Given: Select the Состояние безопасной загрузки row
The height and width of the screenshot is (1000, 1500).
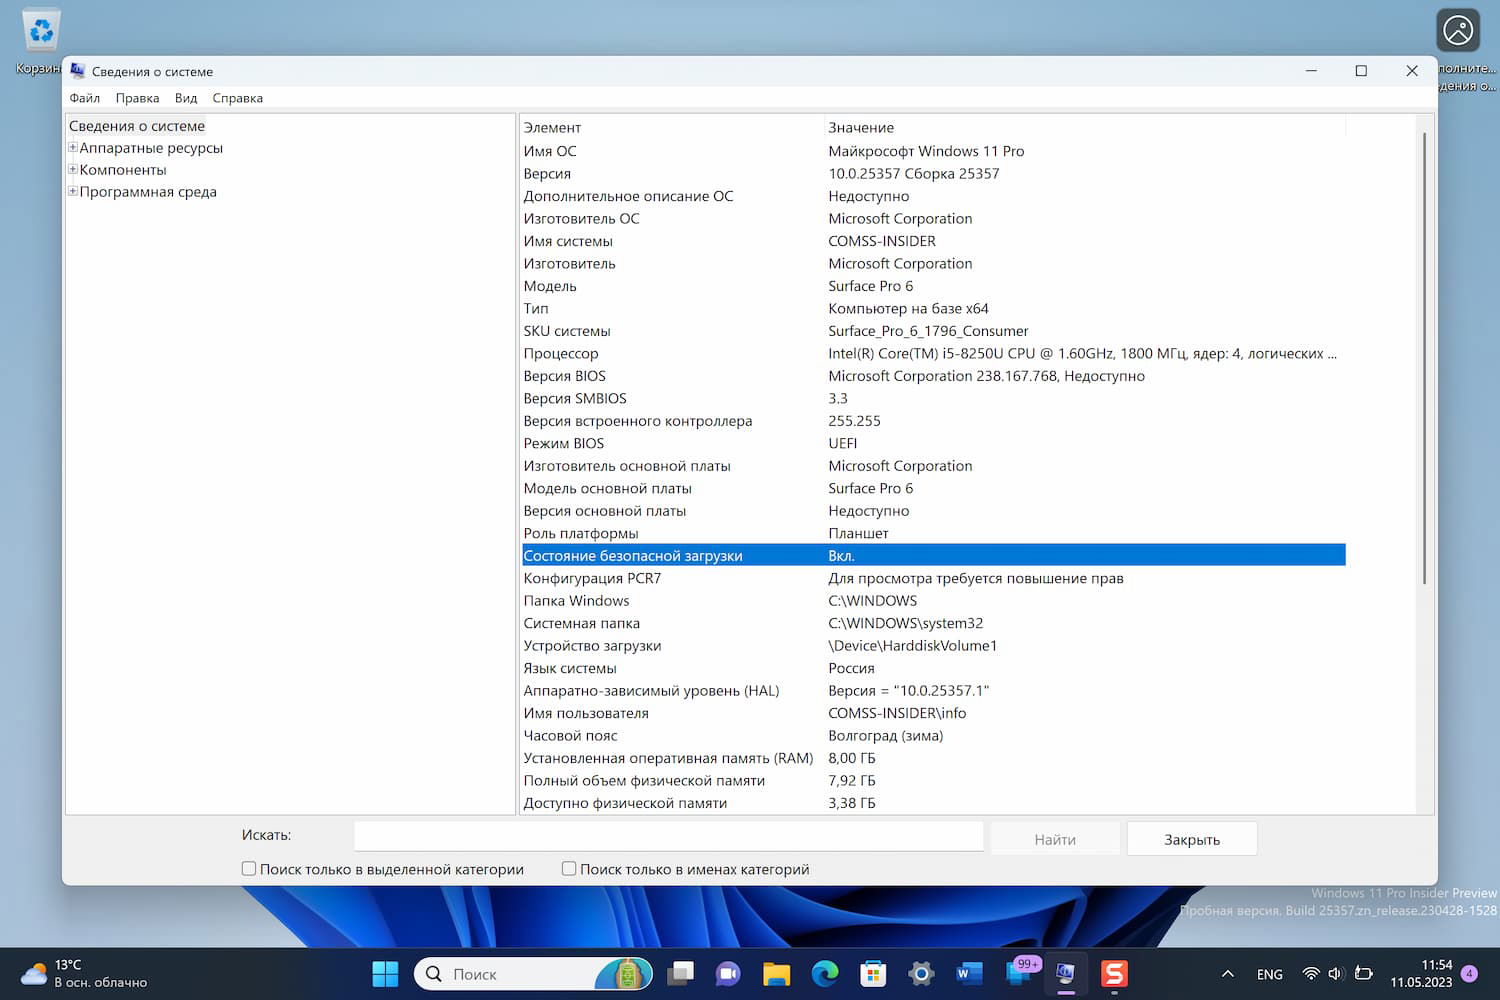Looking at the screenshot, I should tap(933, 556).
